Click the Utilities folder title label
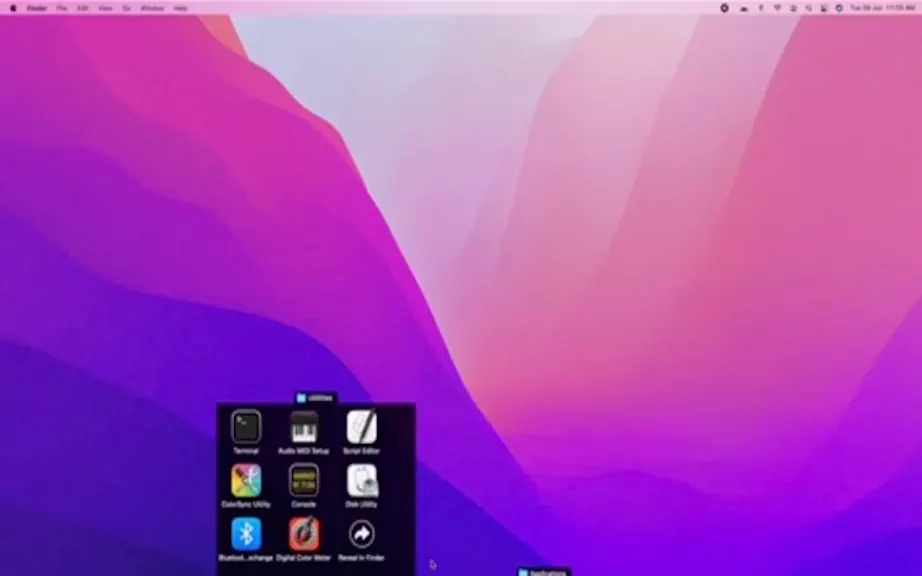 316,398
